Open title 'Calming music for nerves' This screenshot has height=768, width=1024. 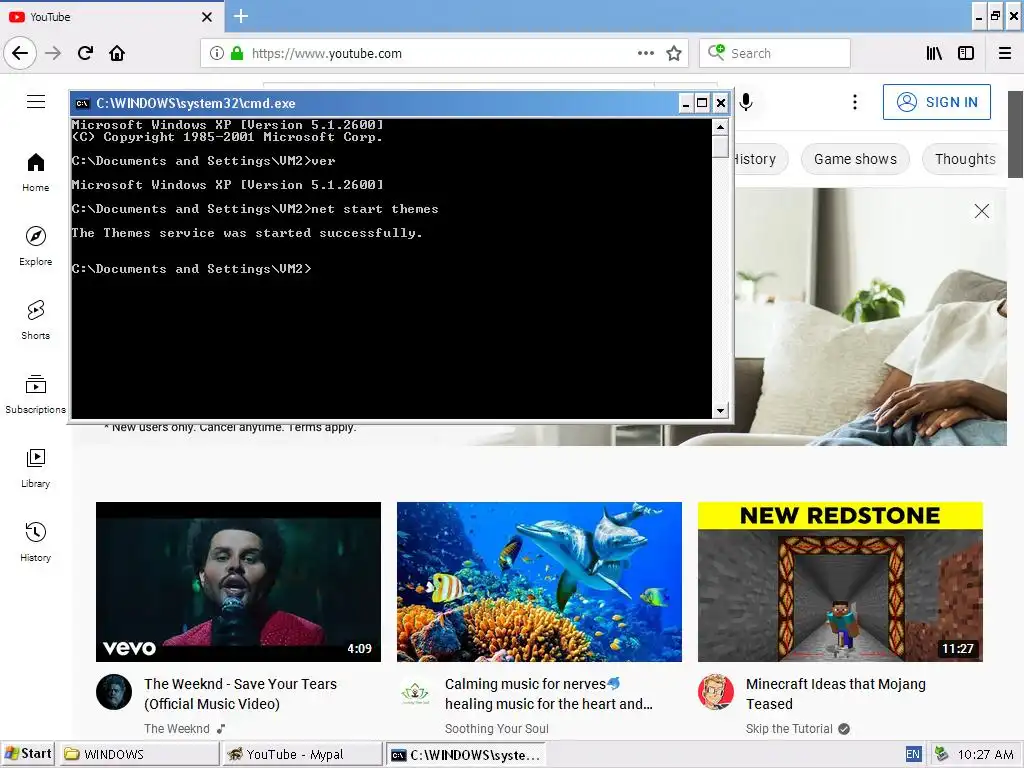[549, 694]
